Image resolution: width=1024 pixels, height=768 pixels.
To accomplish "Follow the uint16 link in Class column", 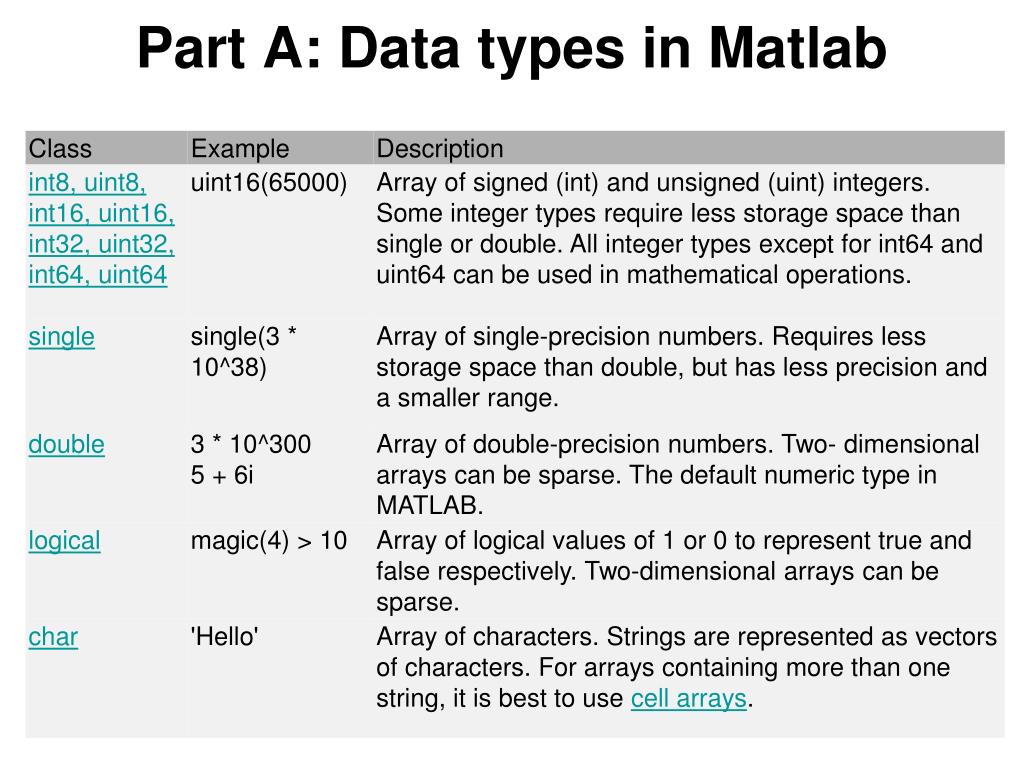I will (x=136, y=214).
